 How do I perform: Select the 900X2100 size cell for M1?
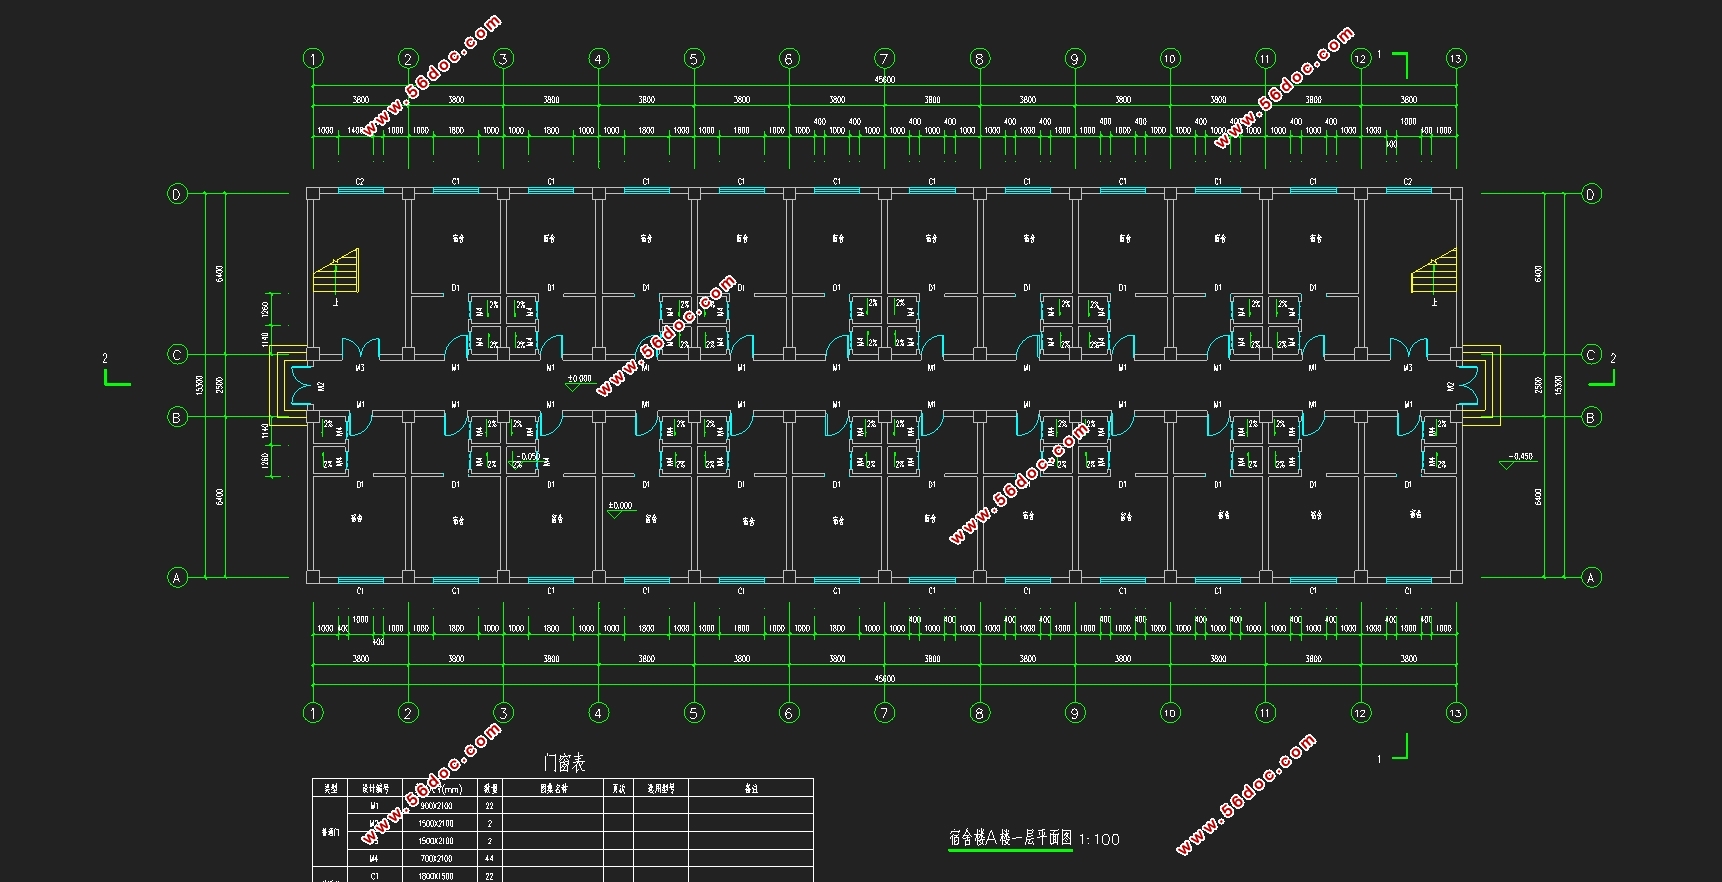[436, 806]
